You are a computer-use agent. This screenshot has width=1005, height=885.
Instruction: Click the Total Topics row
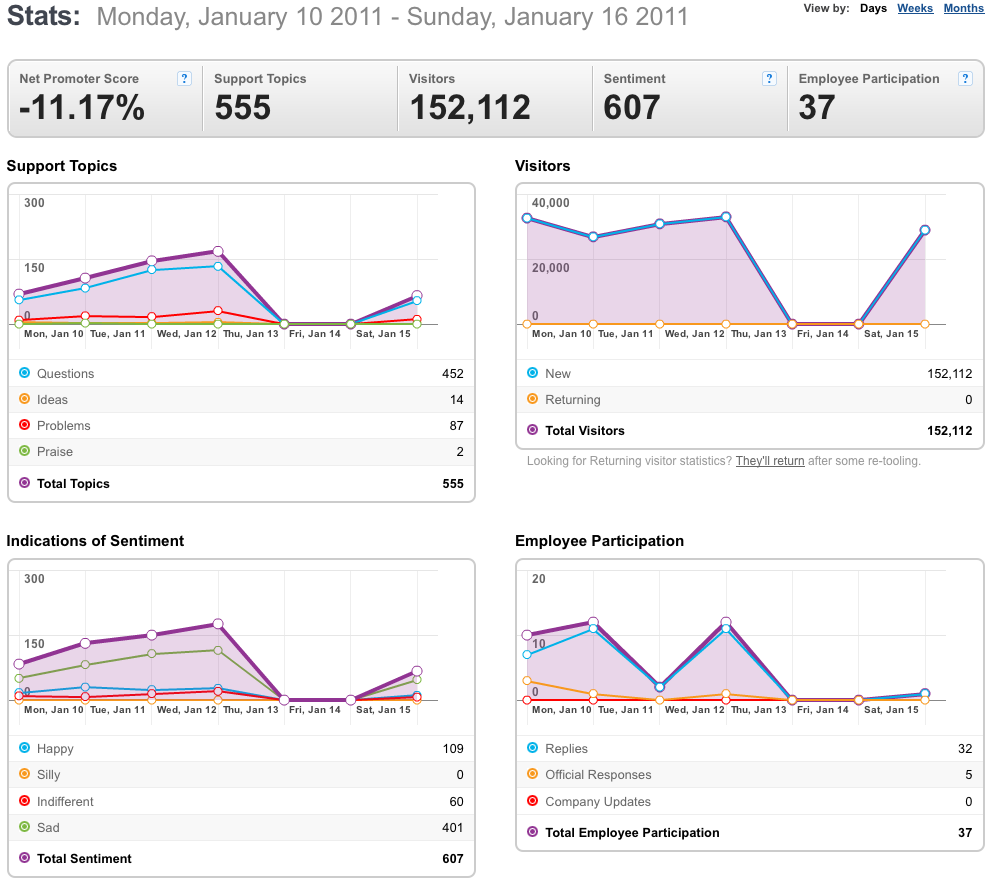pos(241,484)
